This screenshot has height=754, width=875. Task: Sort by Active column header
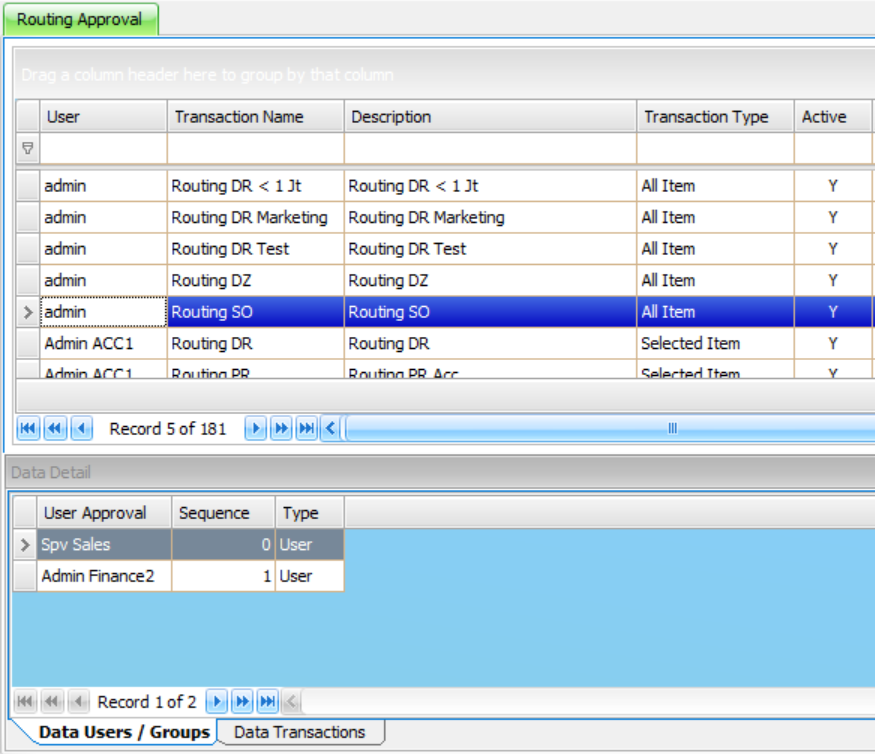coord(833,117)
